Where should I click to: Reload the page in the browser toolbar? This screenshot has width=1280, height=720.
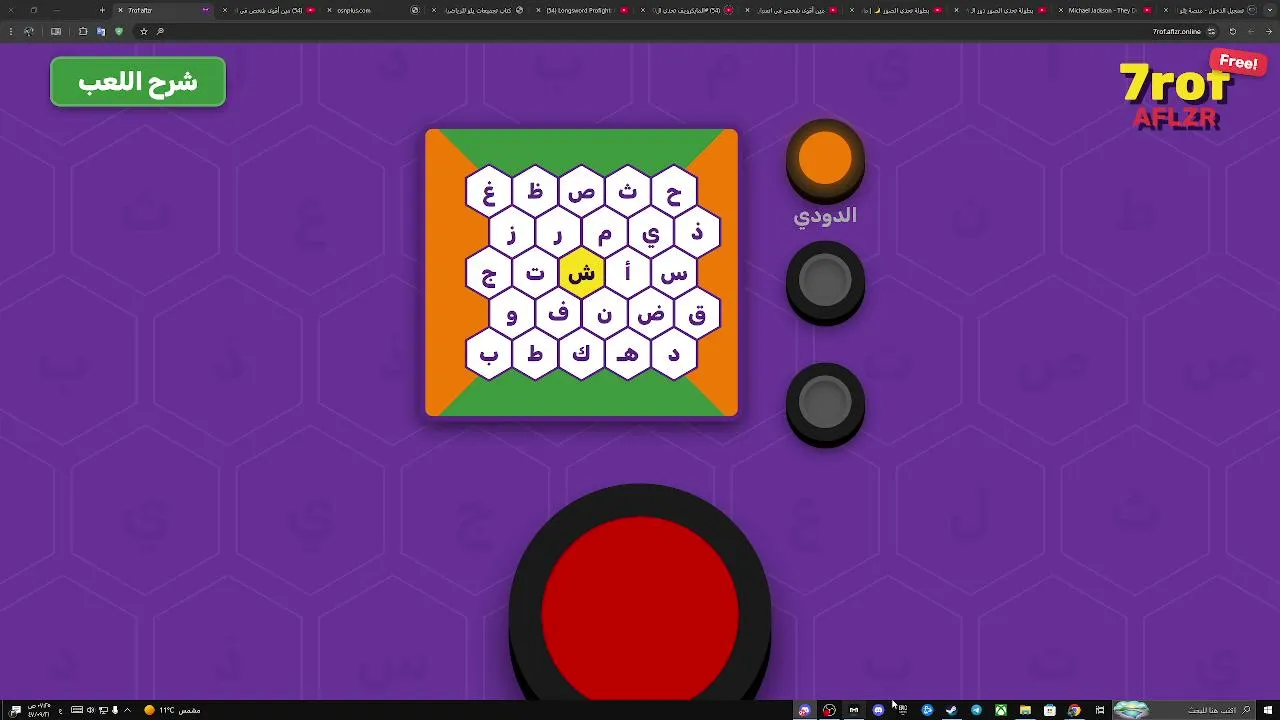coord(1232,31)
